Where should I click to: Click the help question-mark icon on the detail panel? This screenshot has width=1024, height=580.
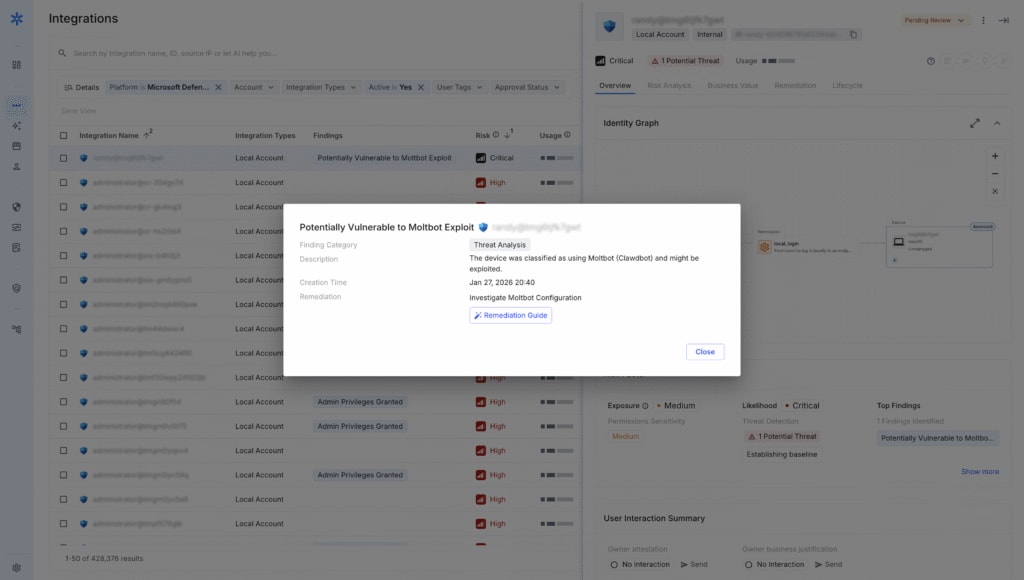(930, 61)
